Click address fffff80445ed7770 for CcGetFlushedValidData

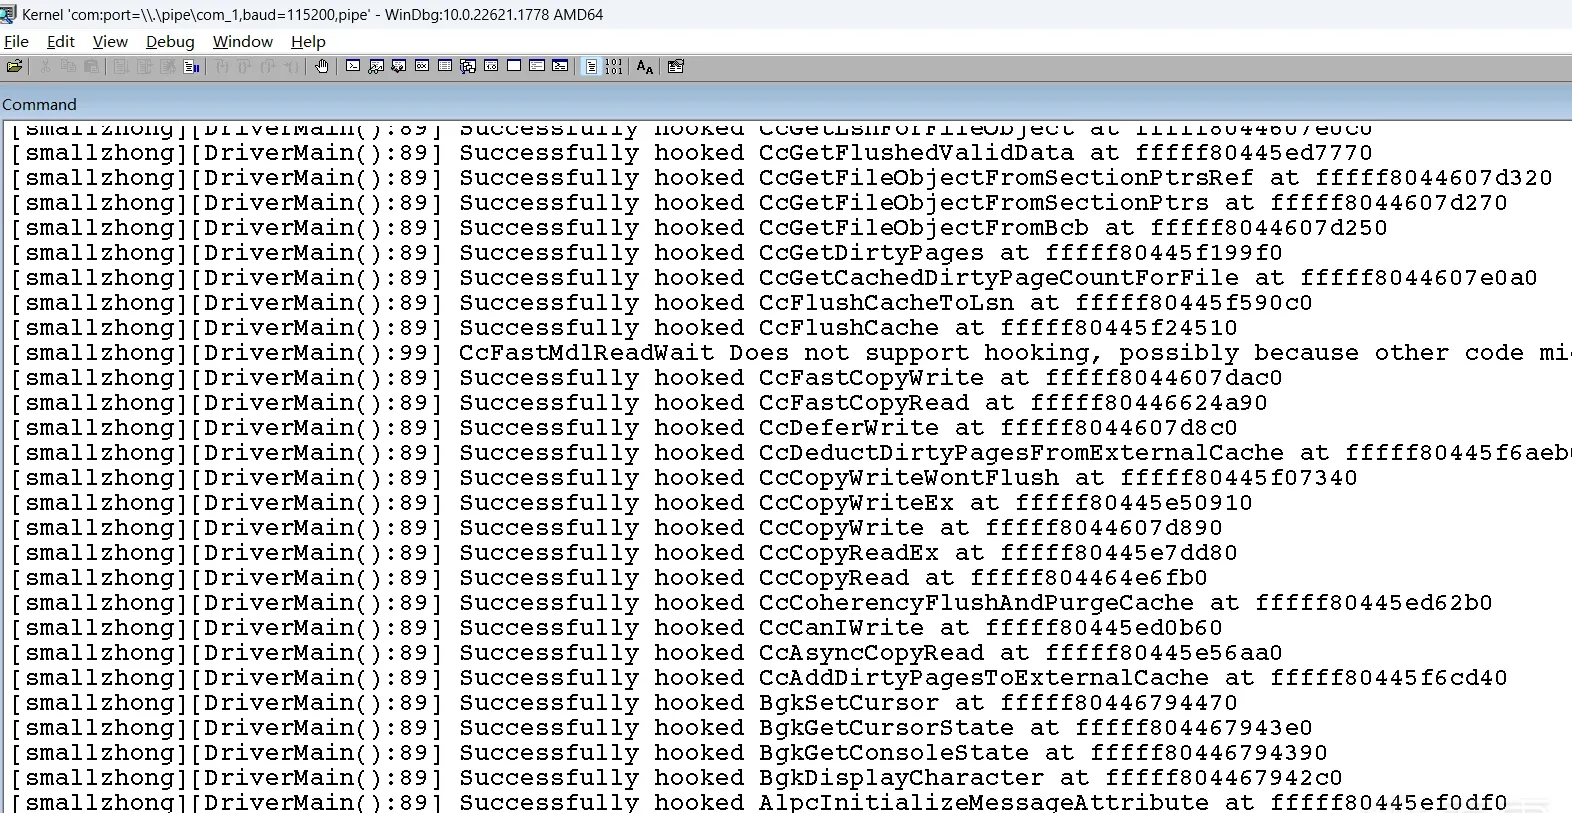pos(1254,153)
